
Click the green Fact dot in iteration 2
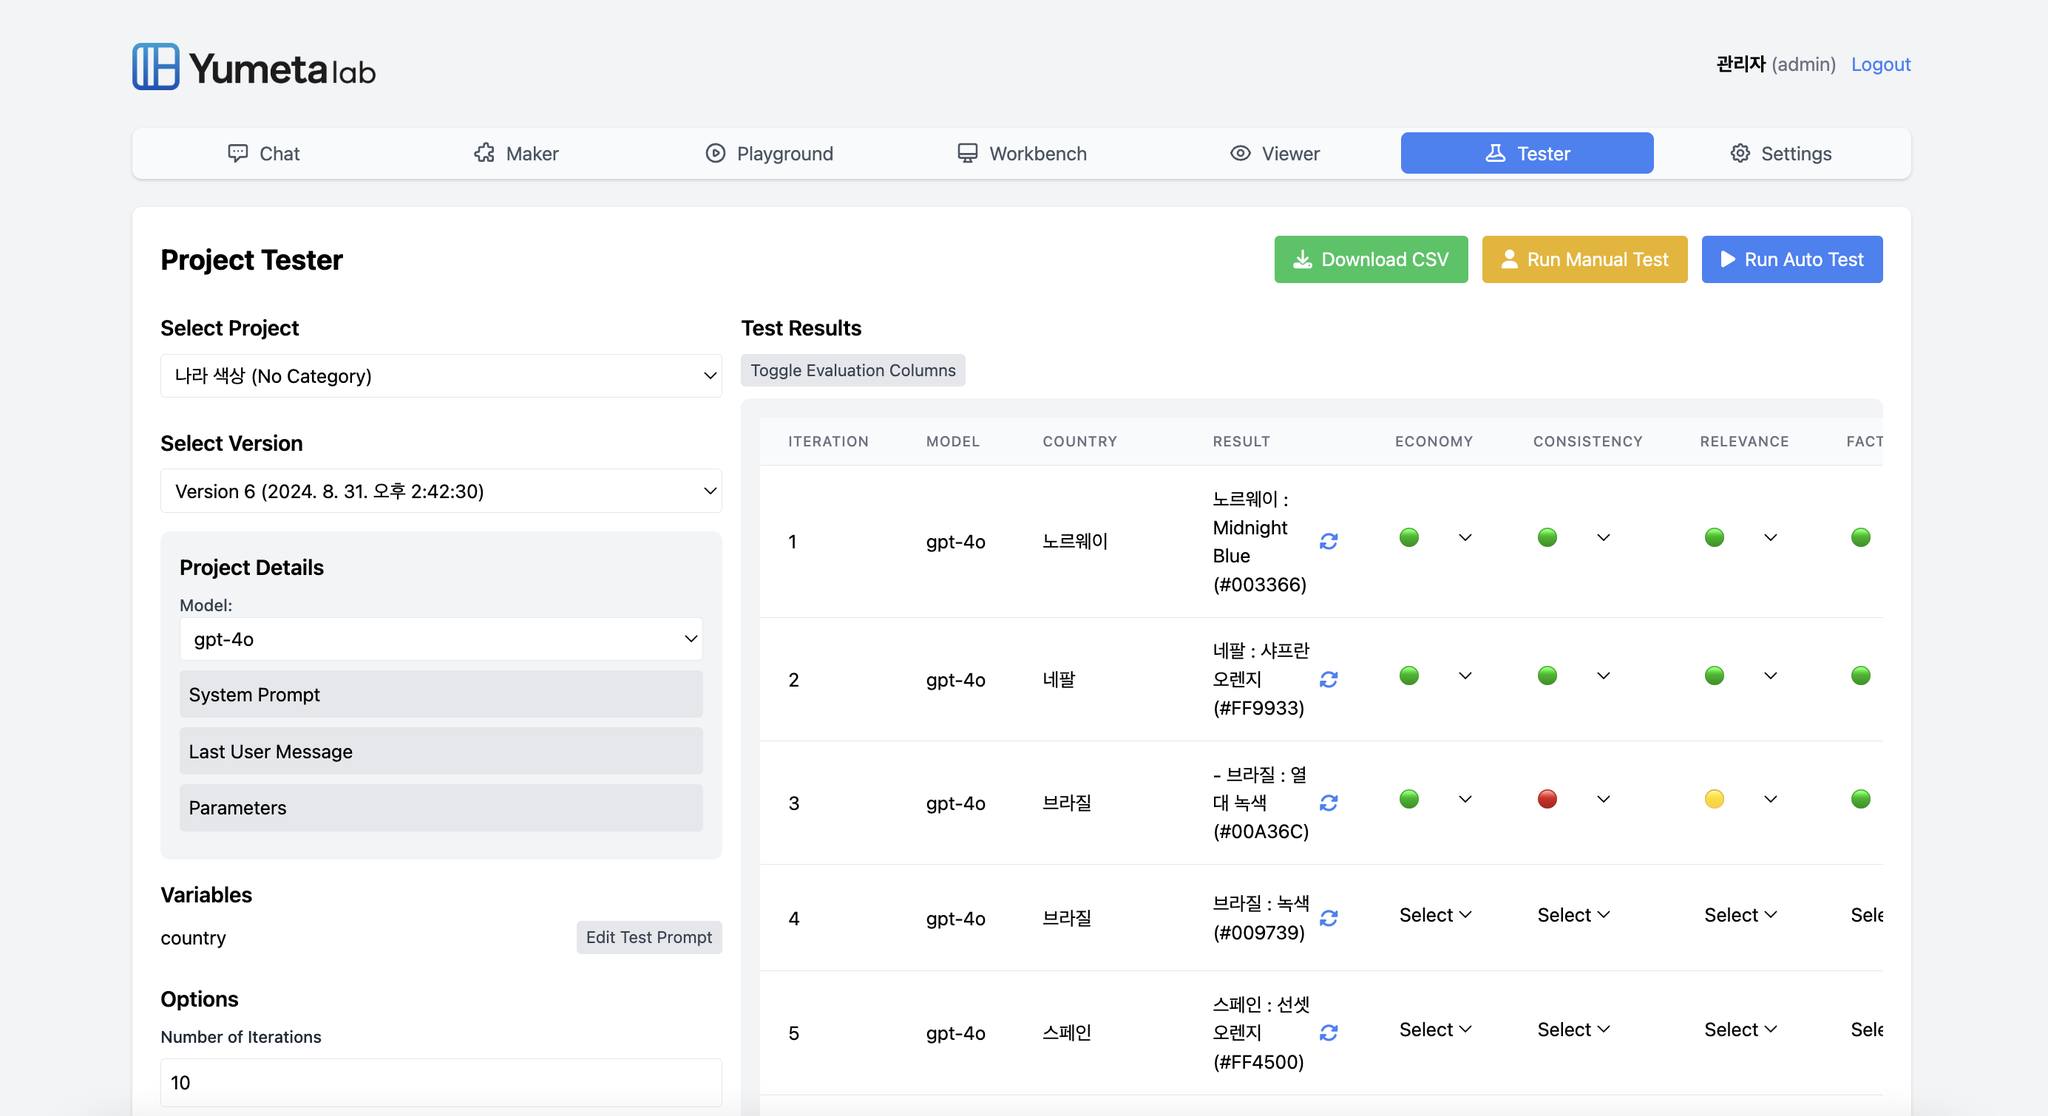(1860, 676)
